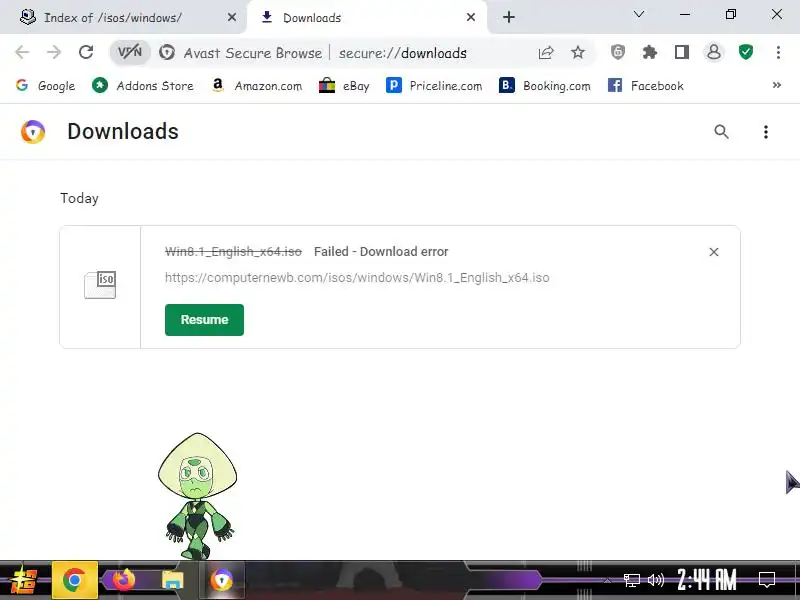
Task: Close the Index of /isos/windows/ tab
Action: pyautogui.click(x=232, y=17)
